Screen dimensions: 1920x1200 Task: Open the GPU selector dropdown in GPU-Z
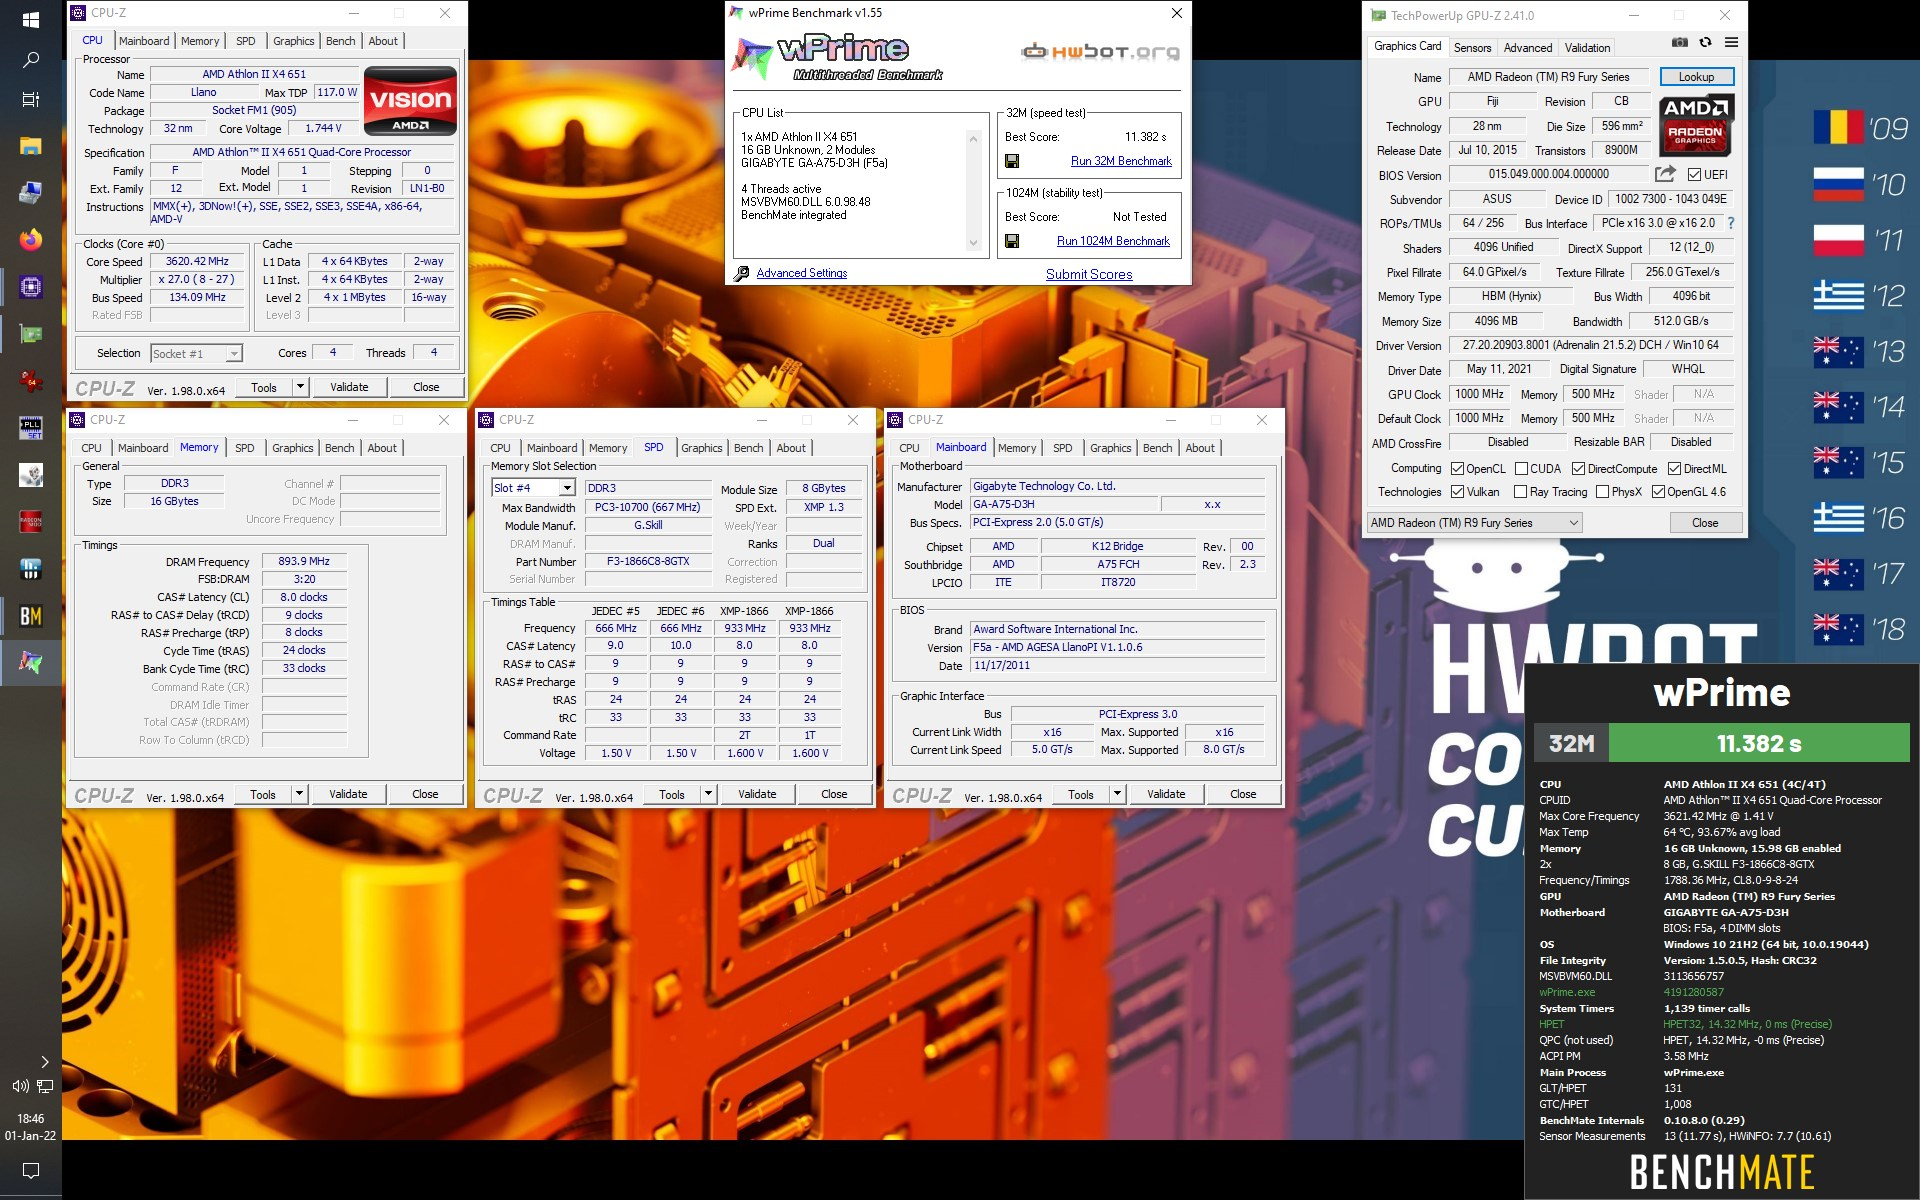point(1474,522)
